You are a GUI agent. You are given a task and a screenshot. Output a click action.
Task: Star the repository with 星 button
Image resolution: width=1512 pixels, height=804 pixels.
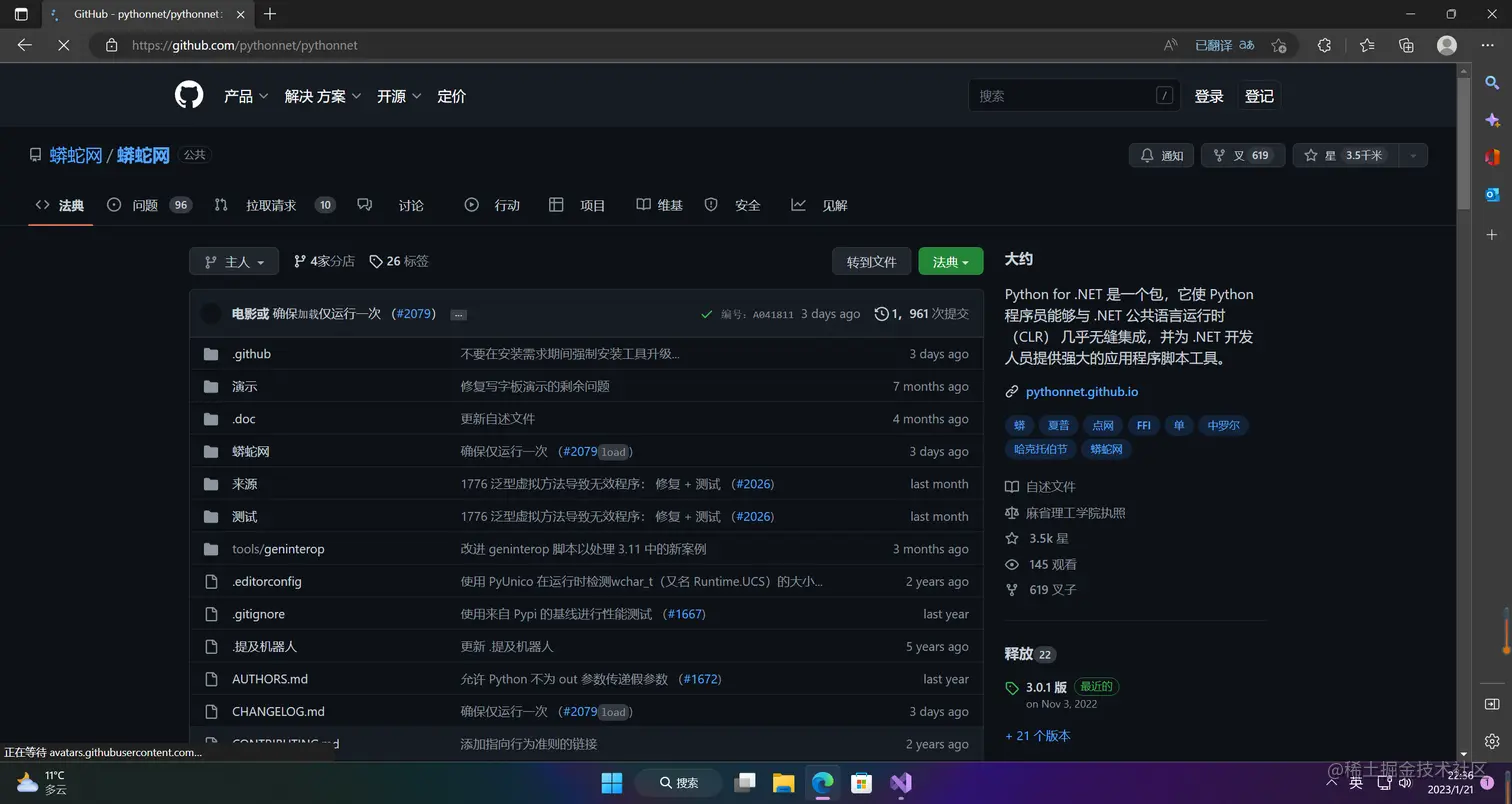pos(1345,155)
